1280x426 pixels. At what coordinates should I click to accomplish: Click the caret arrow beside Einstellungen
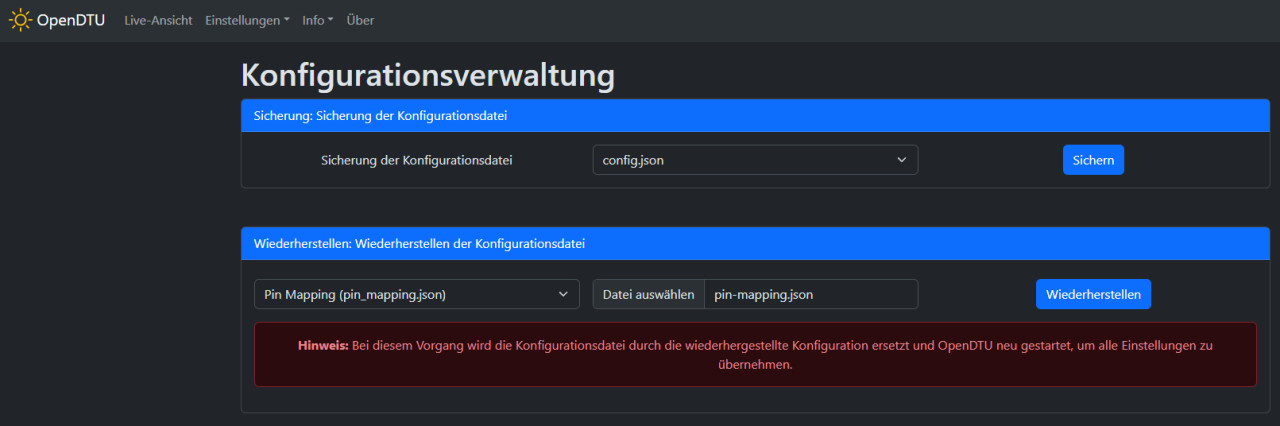tap(287, 21)
